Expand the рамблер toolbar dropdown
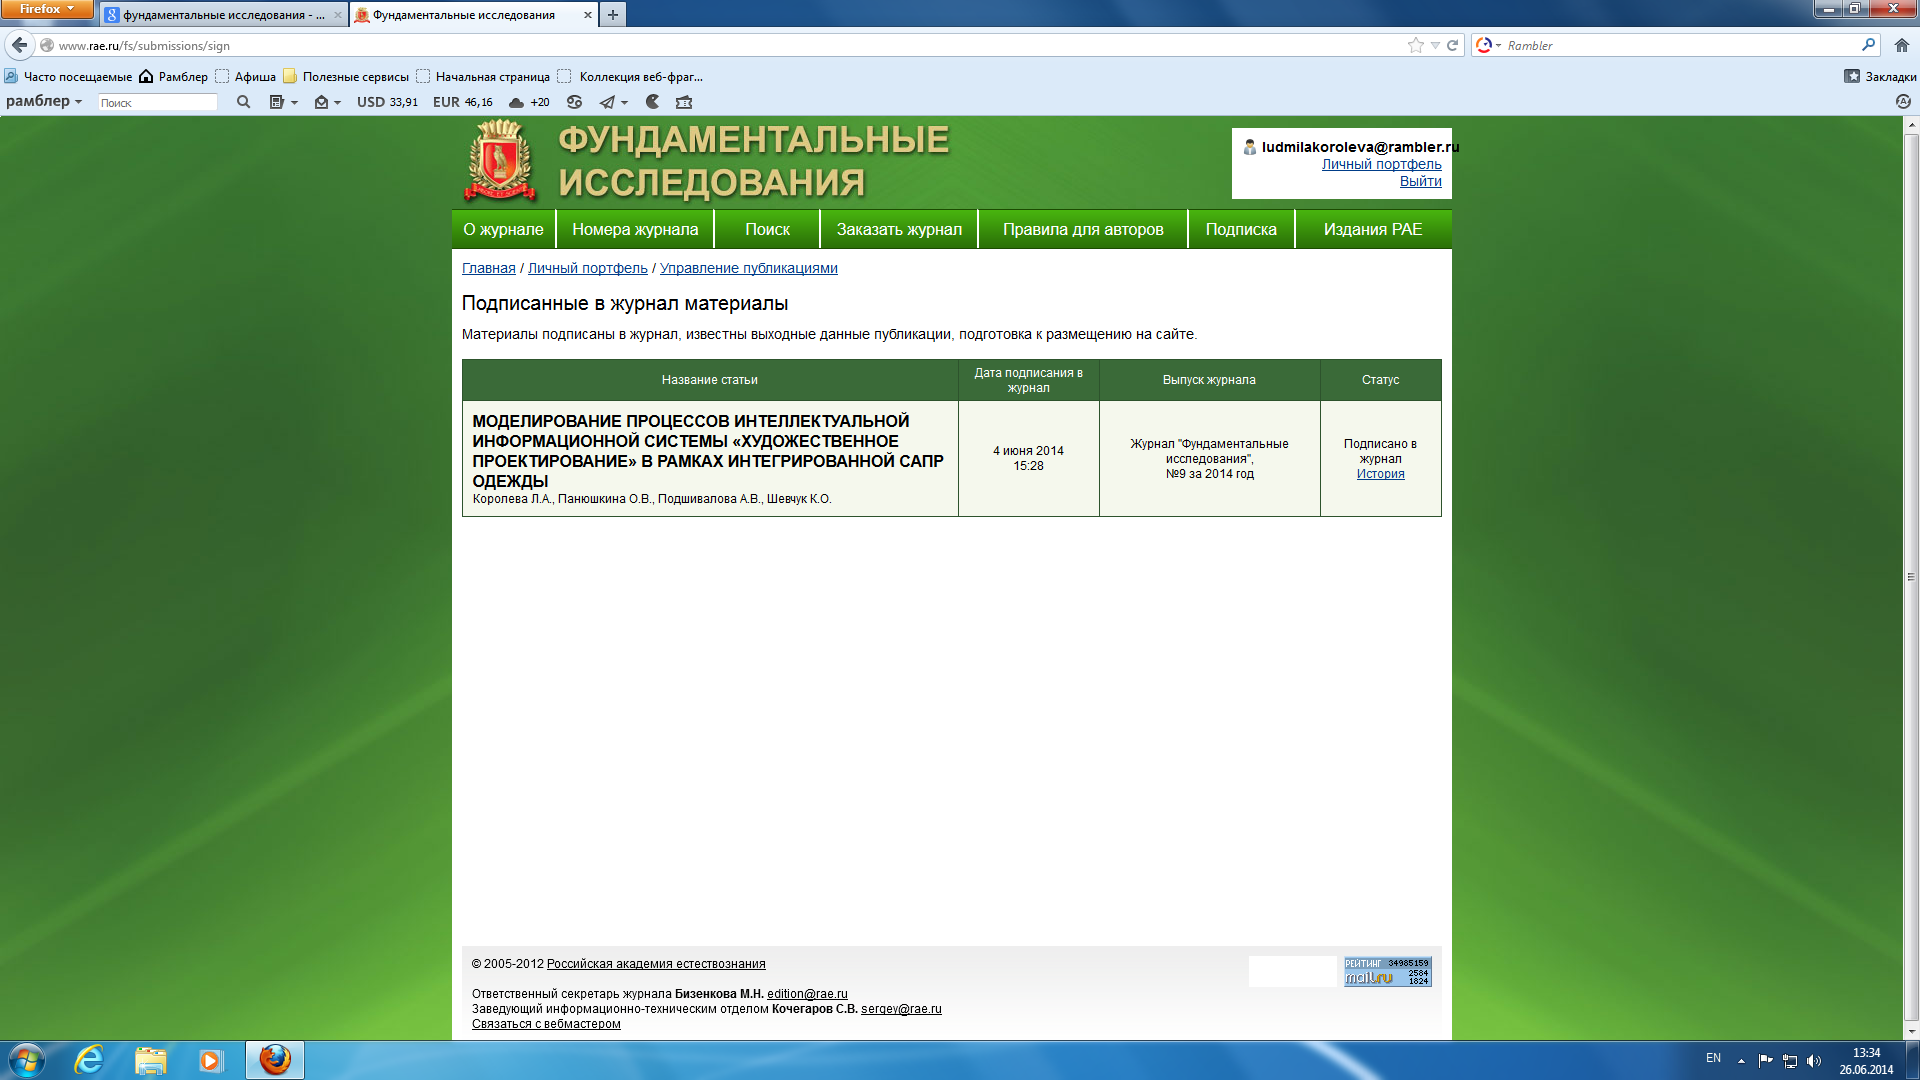Image resolution: width=1920 pixels, height=1080 pixels. click(44, 101)
